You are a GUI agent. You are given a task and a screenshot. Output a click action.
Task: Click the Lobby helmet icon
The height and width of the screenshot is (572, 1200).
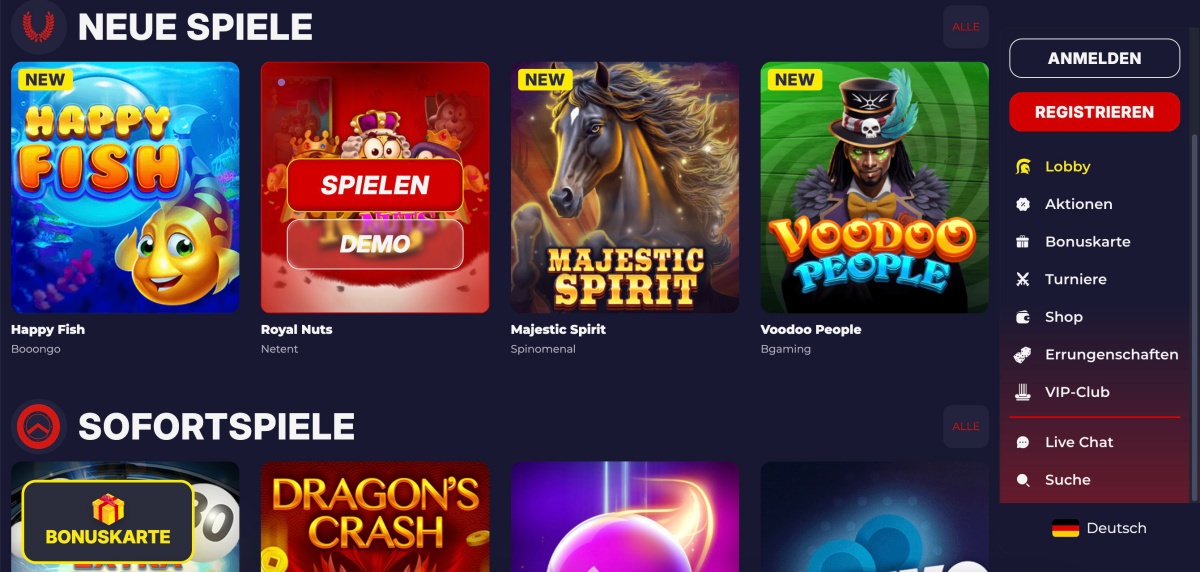coord(1023,167)
